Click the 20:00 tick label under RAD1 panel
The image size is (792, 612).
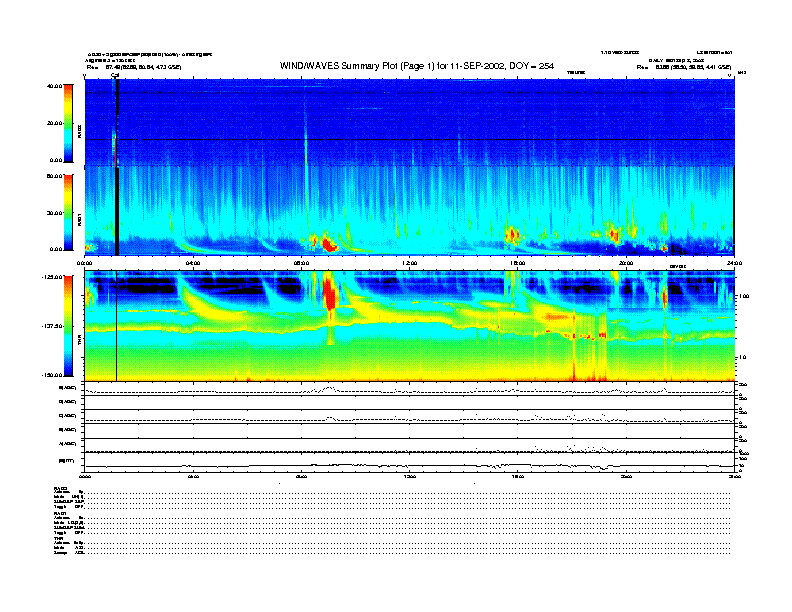click(626, 263)
